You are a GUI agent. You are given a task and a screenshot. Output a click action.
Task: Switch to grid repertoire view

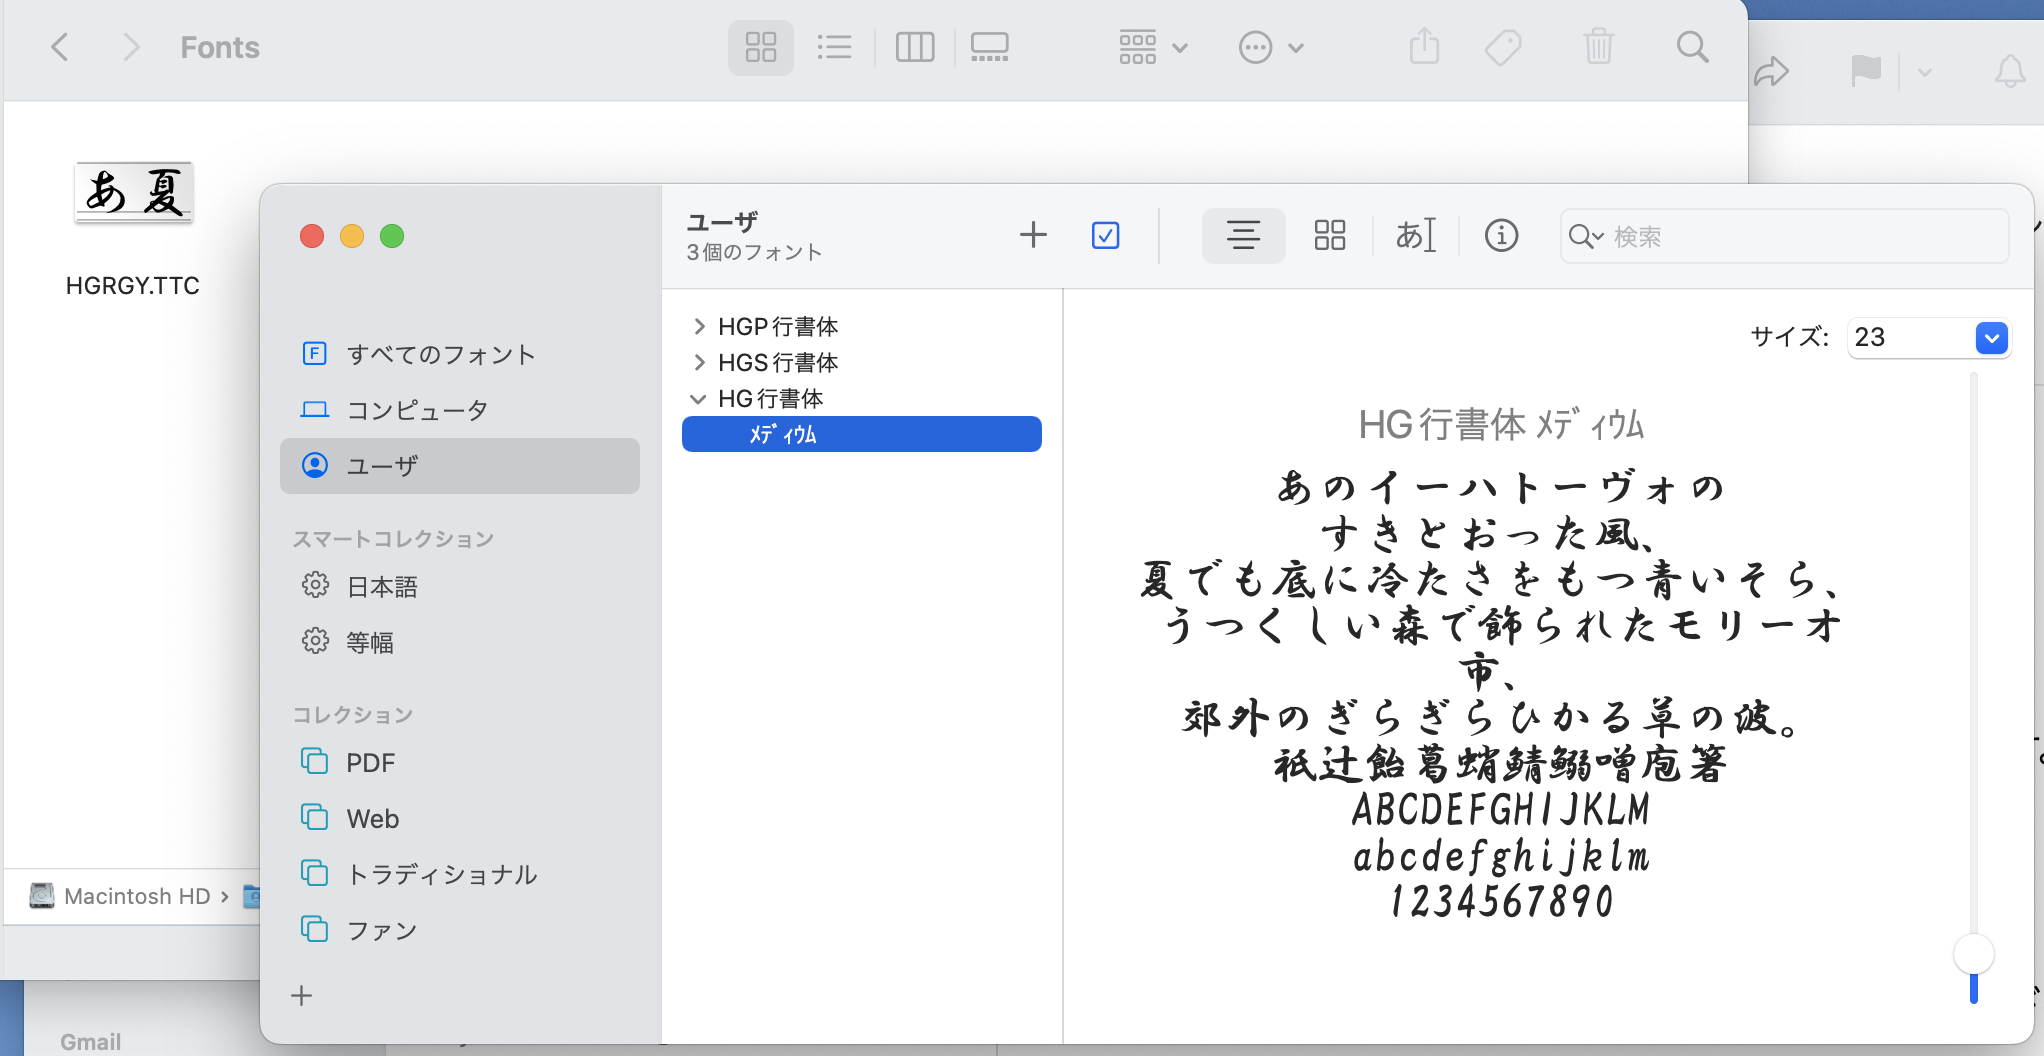1329,236
